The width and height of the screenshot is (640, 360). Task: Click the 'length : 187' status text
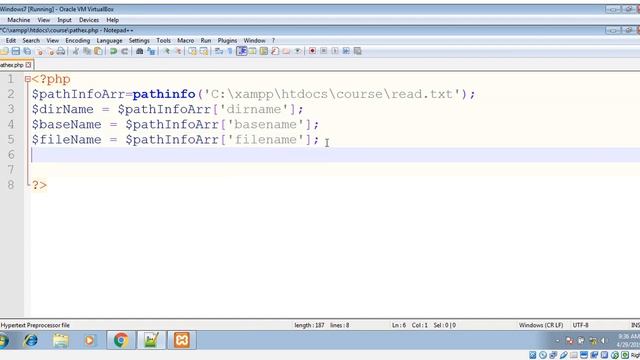click(x=309, y=325)
